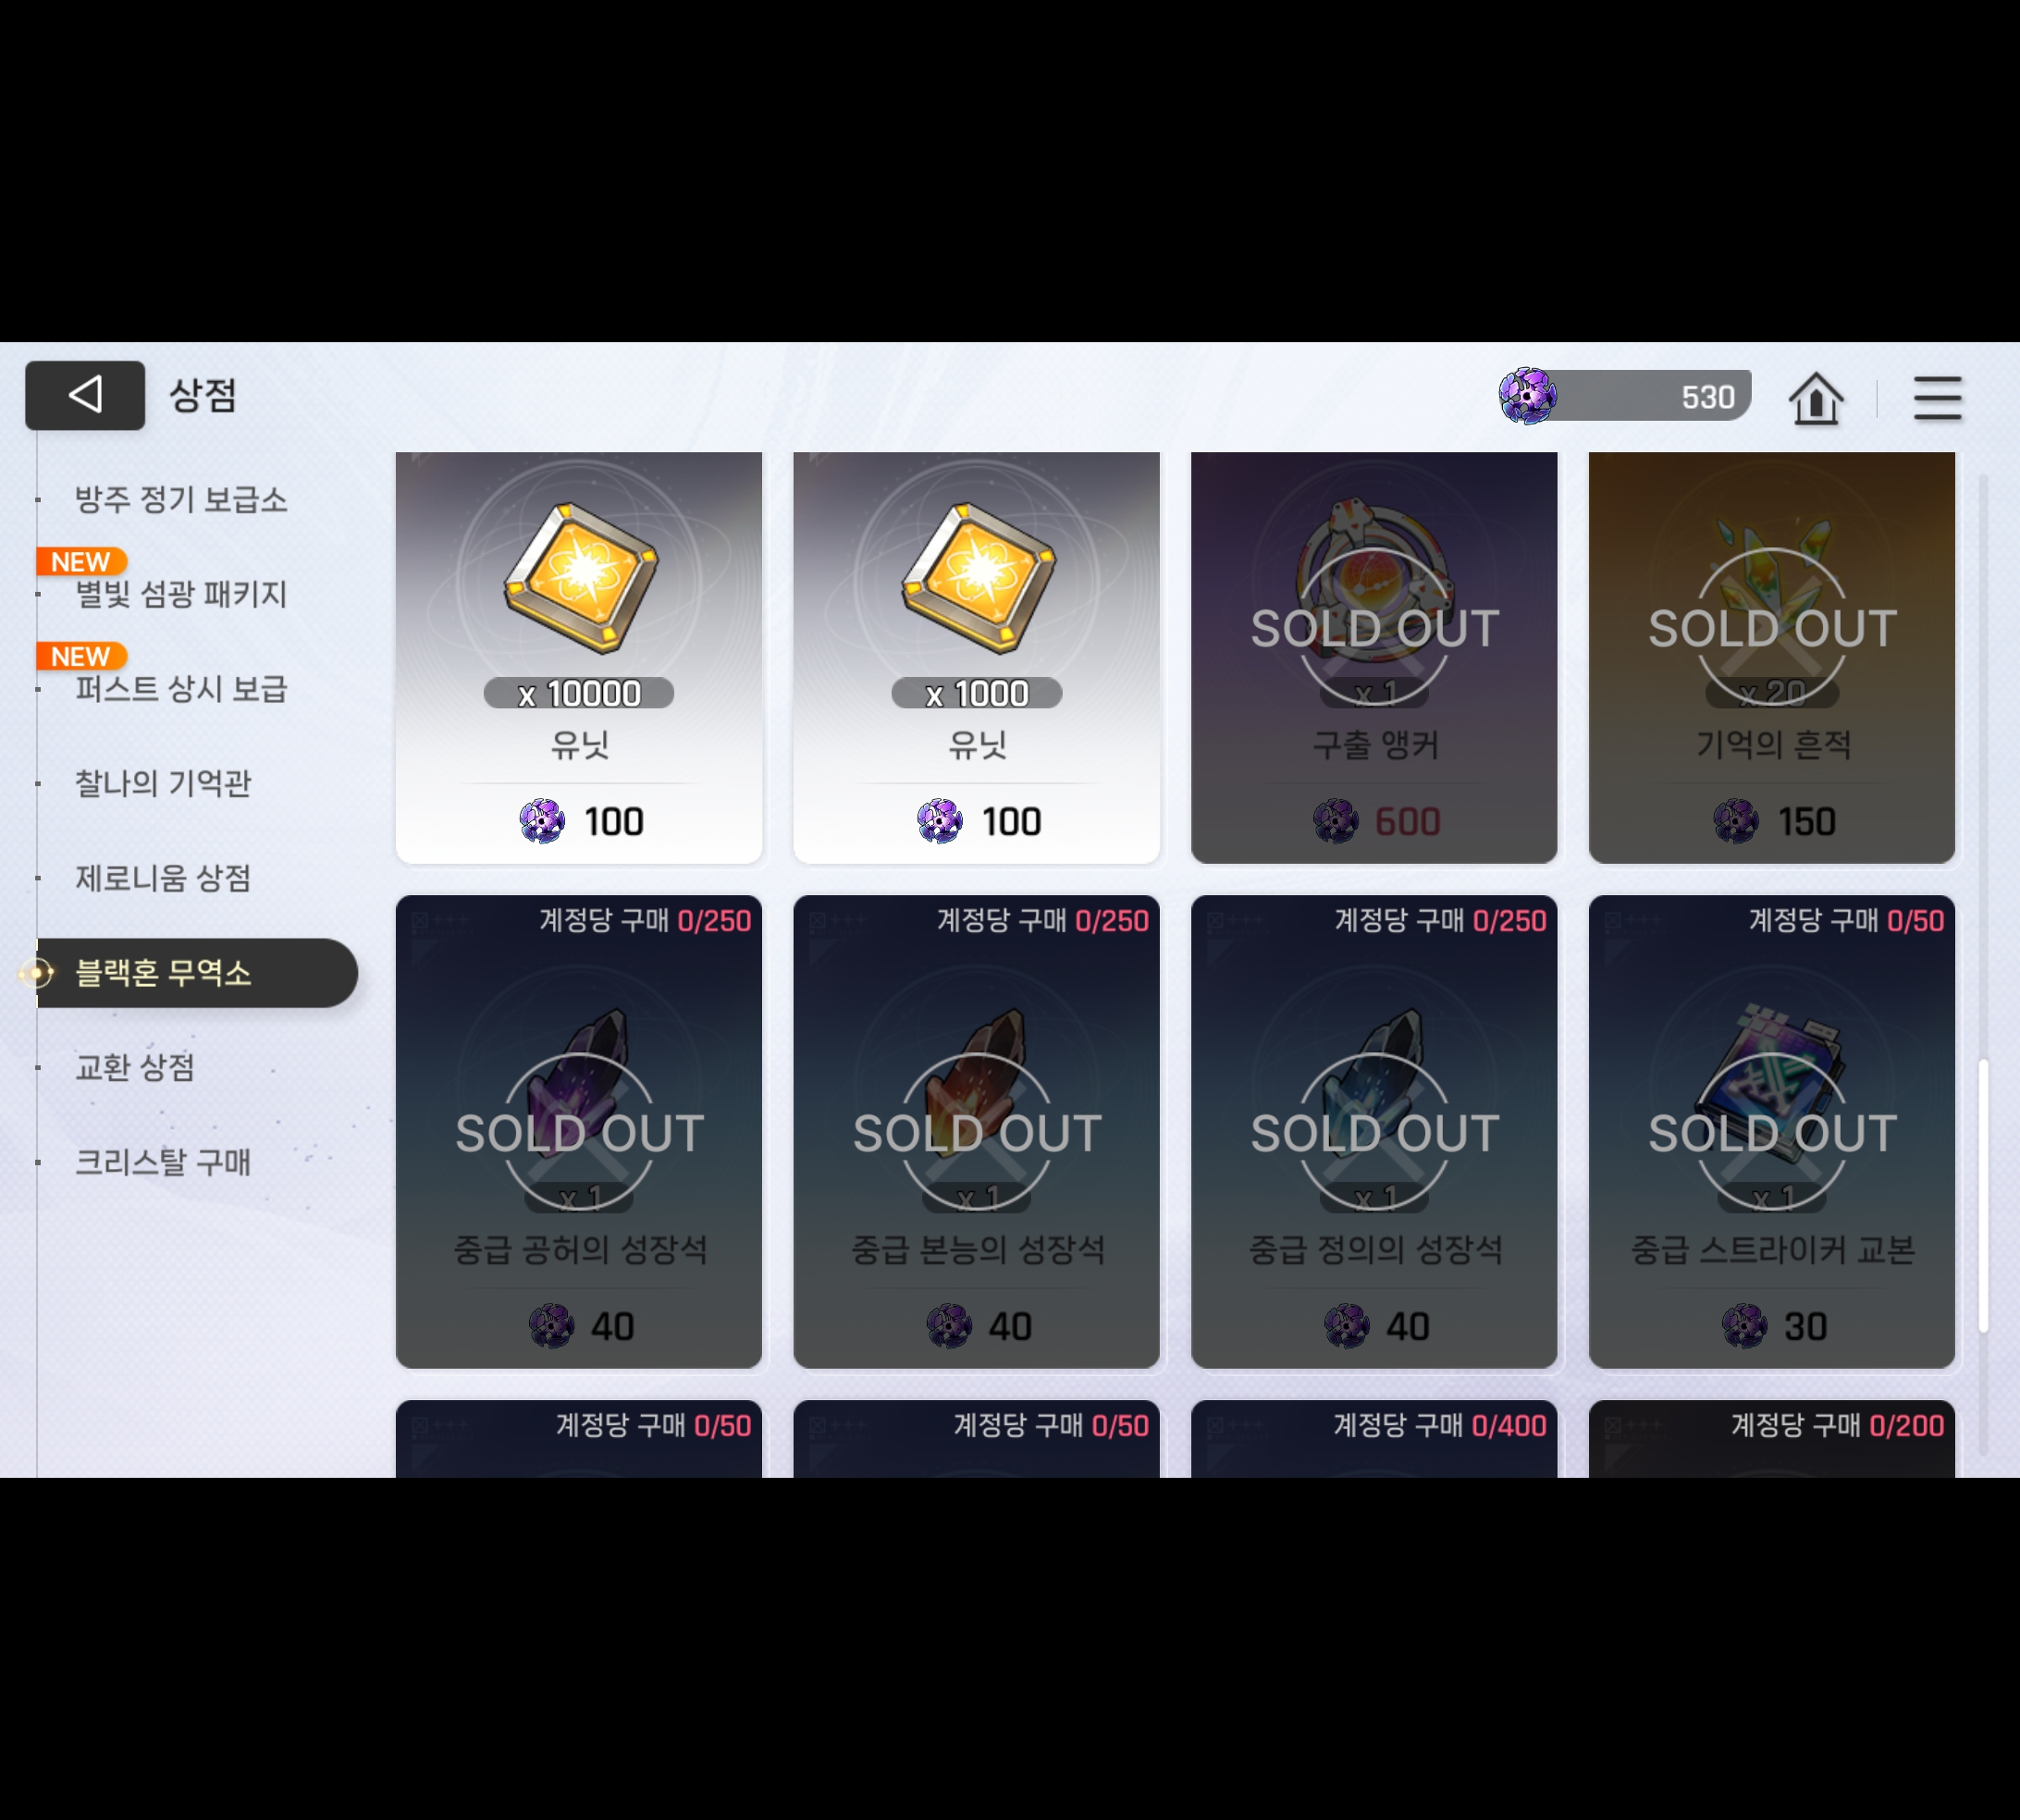Select the 유닛 x 1000 item card
Image resolution: width=2020 pixels, height=1820 pixels.
coord(976,657)
